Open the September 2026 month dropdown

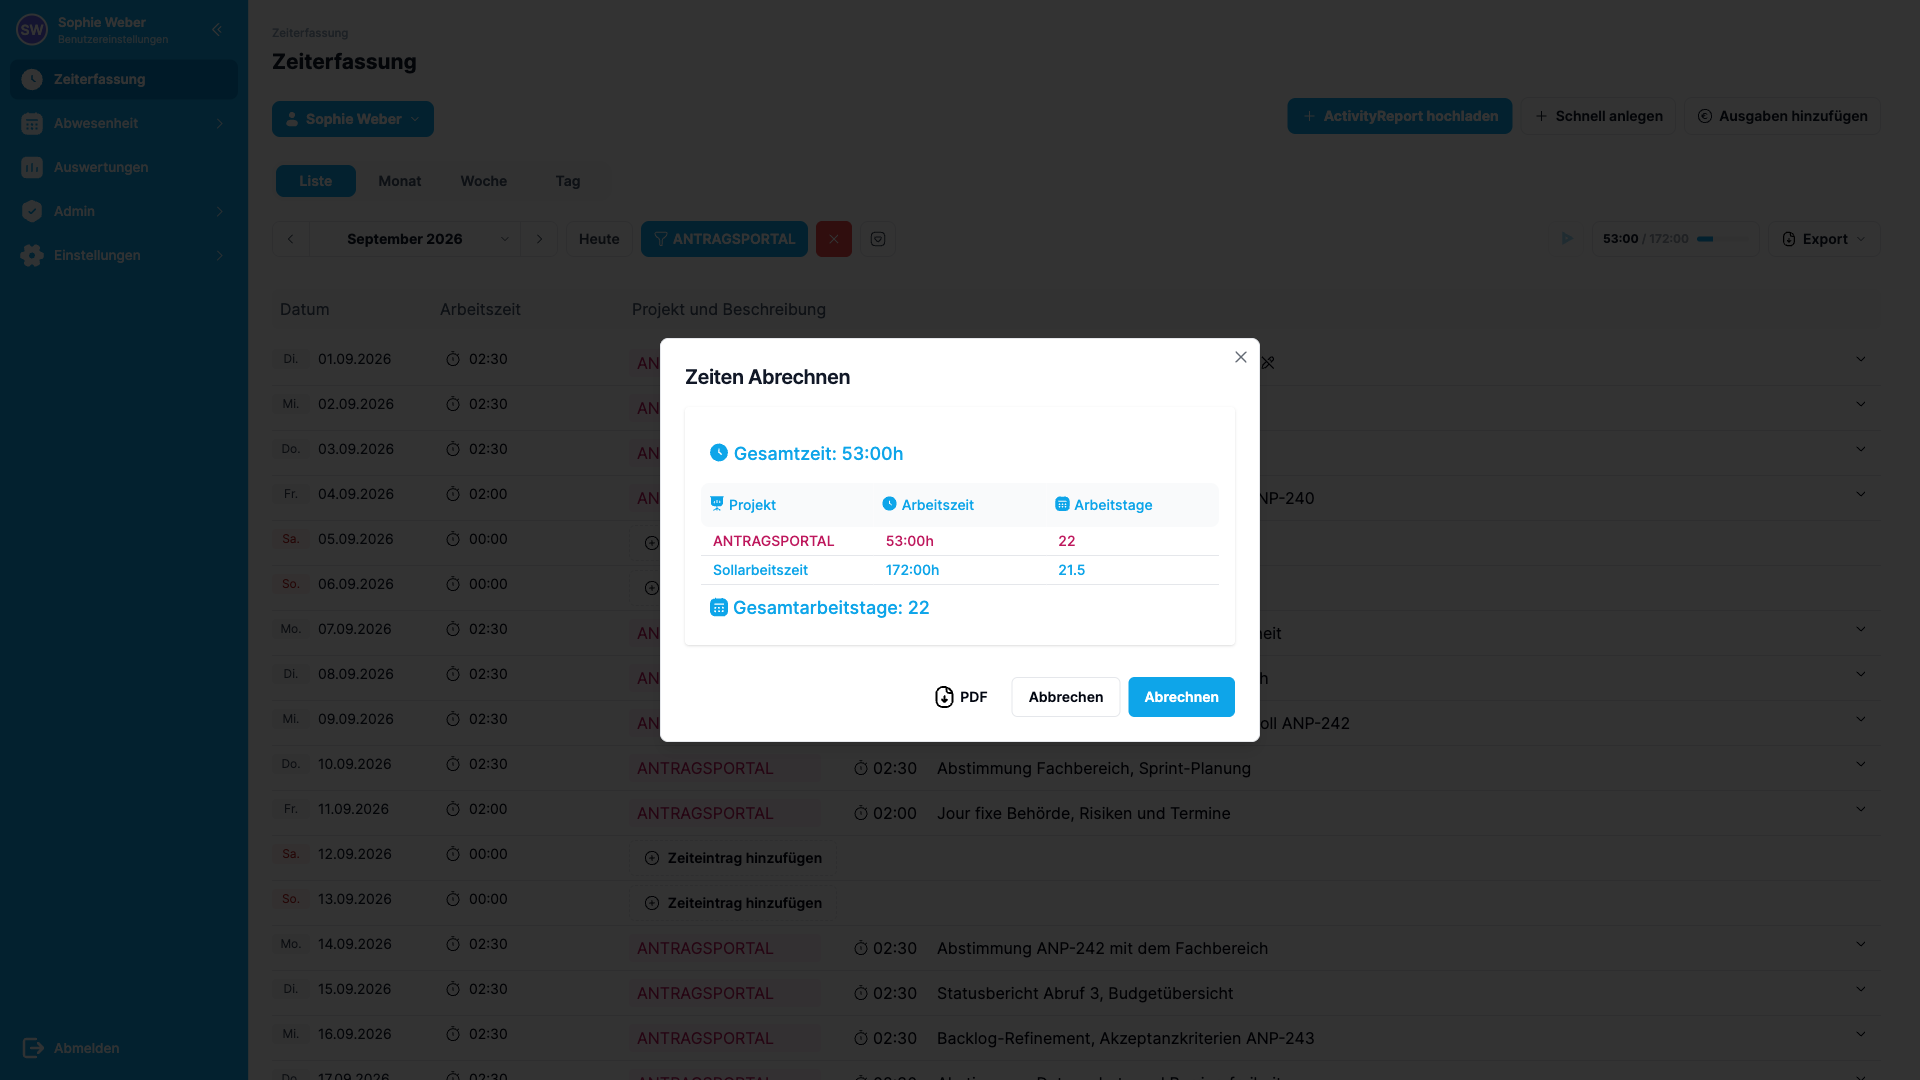coord(415,239)
